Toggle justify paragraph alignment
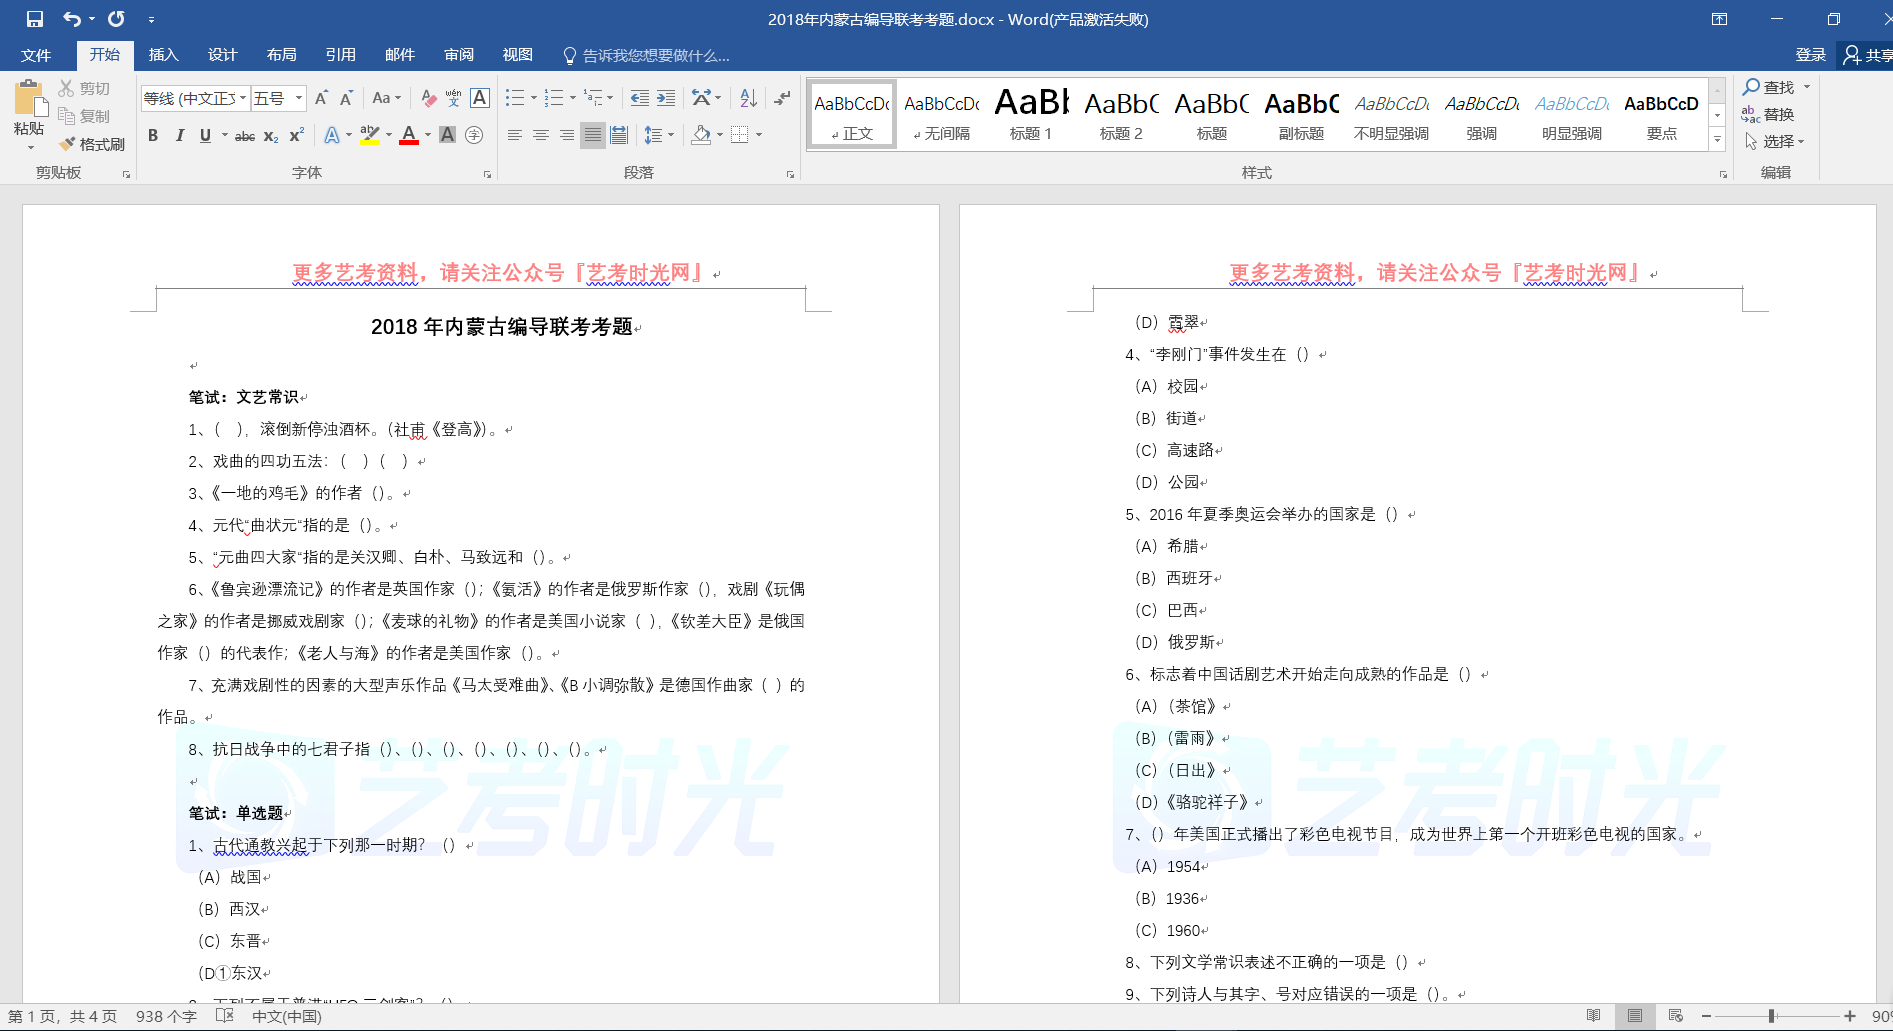The image size is (1893, 1031). [x=593, y=135]
